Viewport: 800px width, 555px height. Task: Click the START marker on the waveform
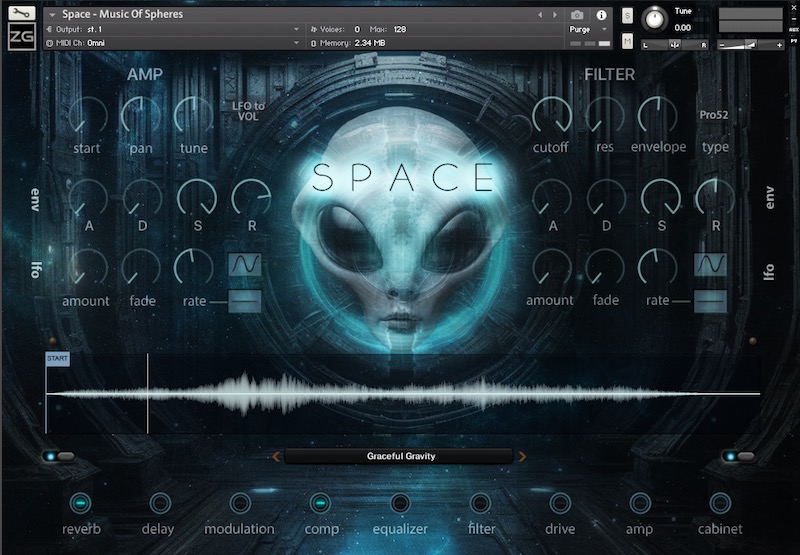57,359
